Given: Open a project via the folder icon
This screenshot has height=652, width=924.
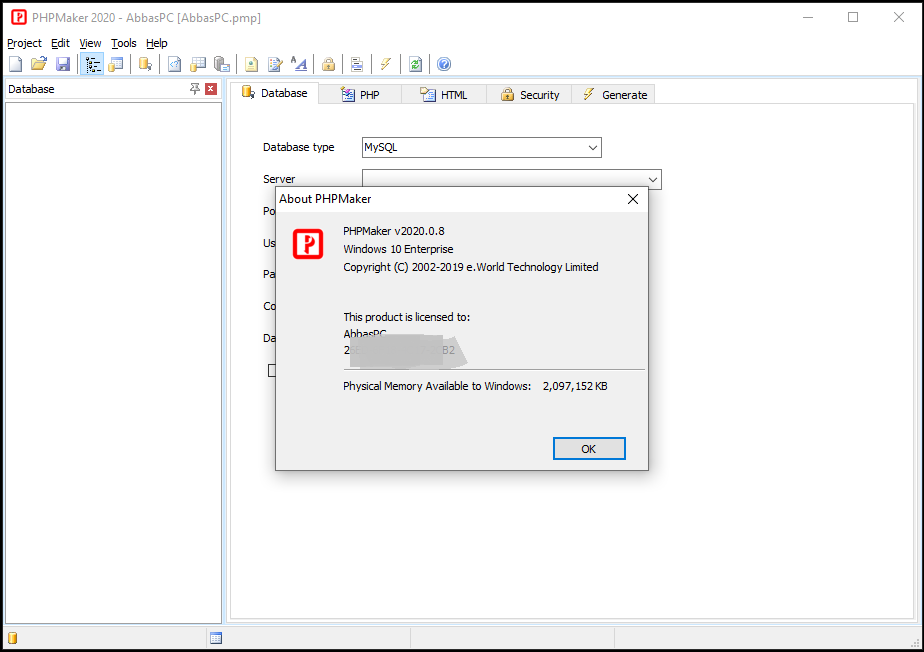Looking at the screenshot, I should tap(39, 64).
